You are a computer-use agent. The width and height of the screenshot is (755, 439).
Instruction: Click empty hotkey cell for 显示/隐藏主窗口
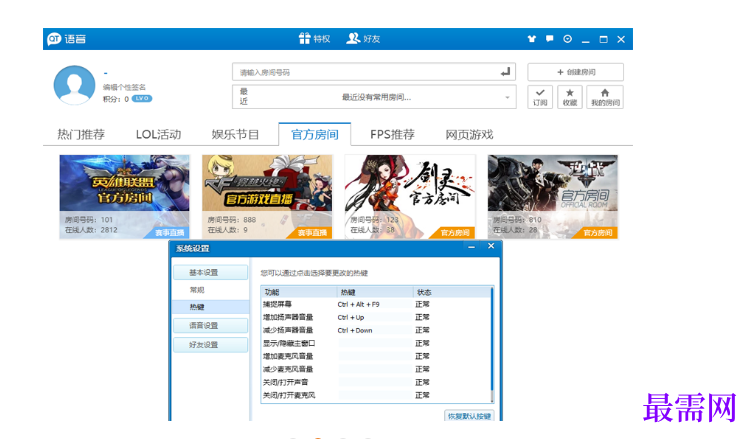[x=376, y=343]
